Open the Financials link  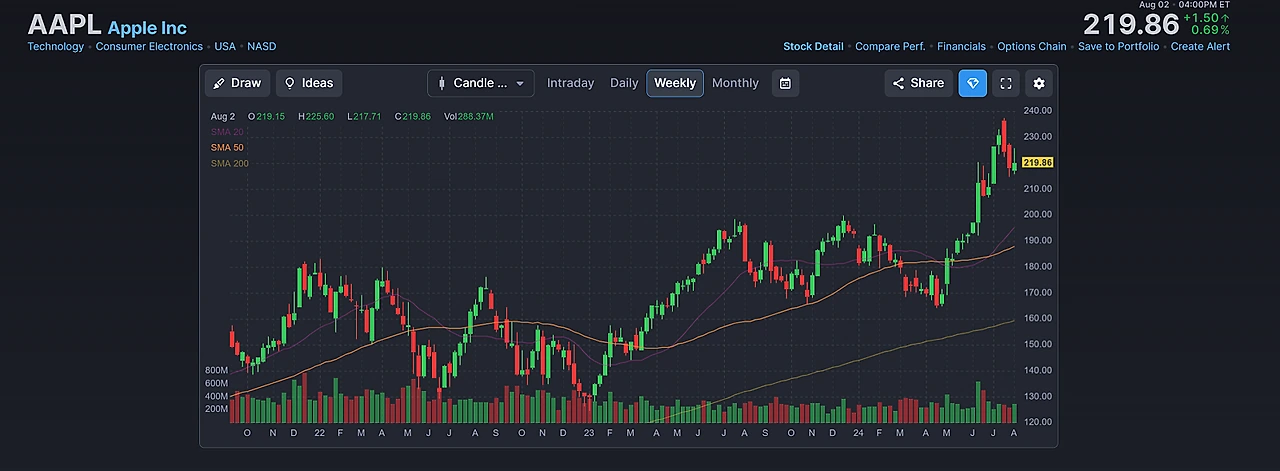[x=961, y=46]
